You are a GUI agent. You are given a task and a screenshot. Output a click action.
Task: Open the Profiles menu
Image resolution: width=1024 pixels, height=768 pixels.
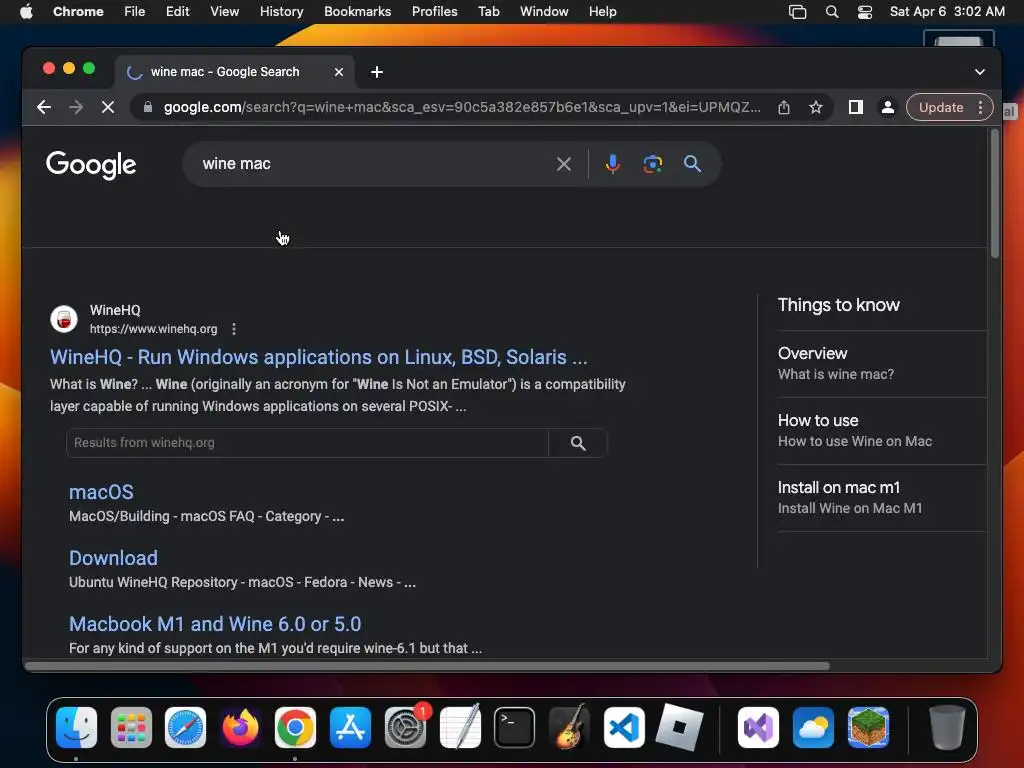[x=434, y=12]
